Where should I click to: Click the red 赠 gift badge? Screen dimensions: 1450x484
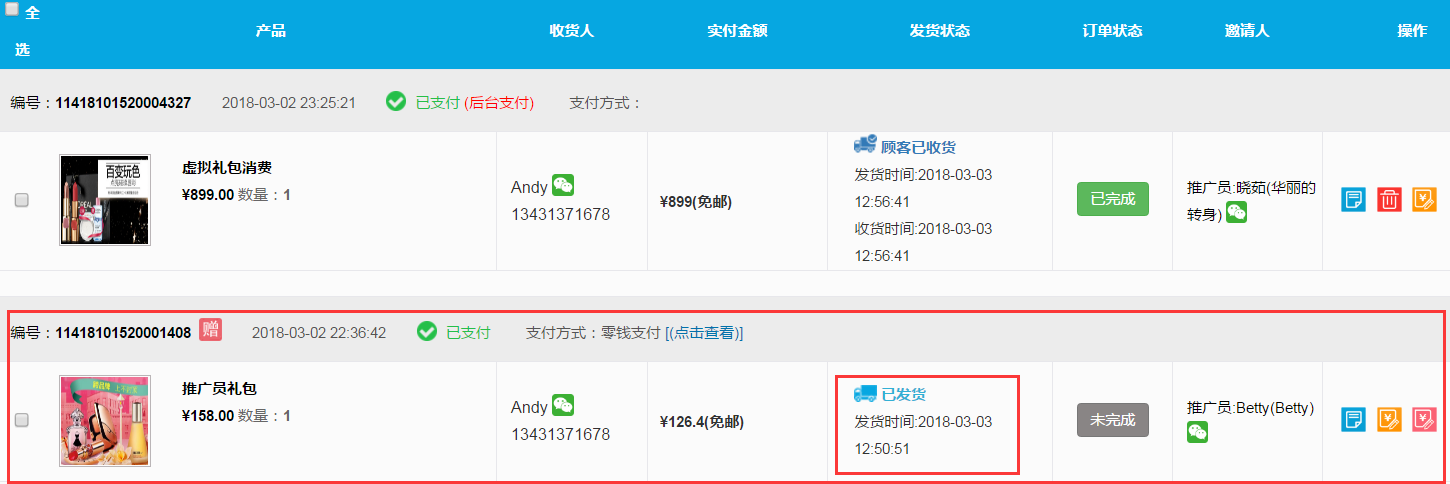[x=210, y=330]
